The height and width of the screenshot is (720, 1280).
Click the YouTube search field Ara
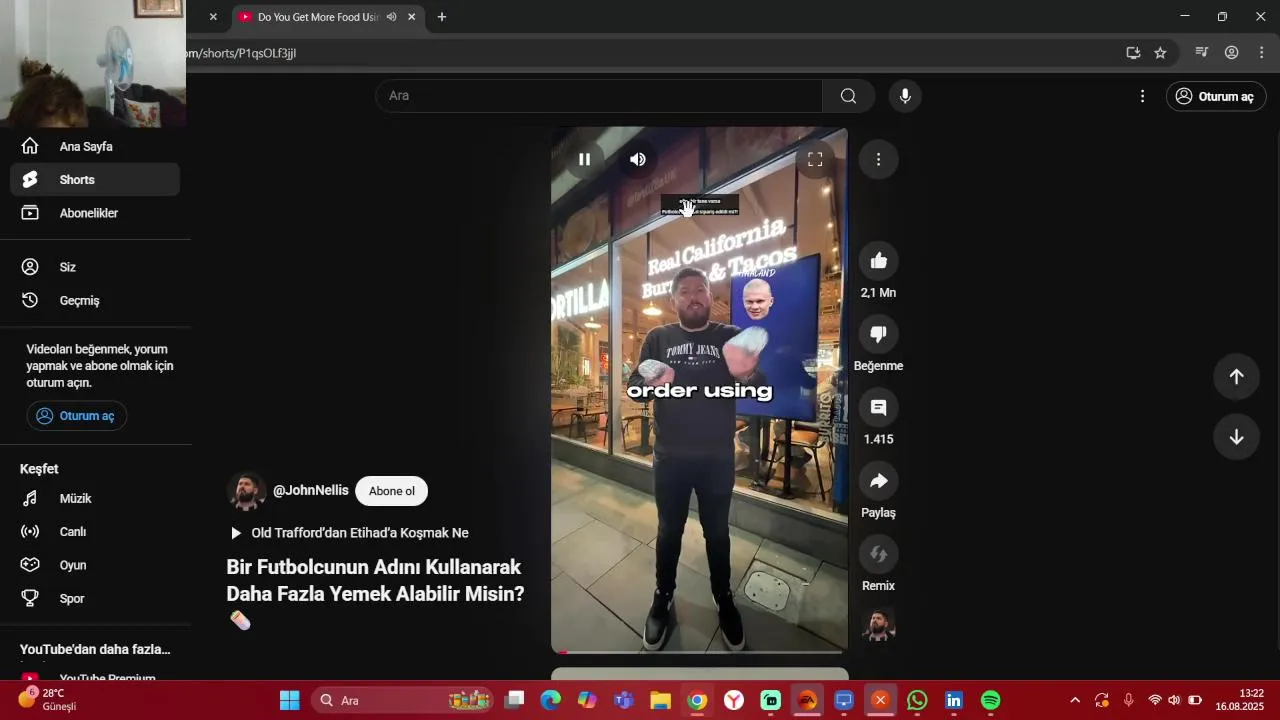(599, 96)
